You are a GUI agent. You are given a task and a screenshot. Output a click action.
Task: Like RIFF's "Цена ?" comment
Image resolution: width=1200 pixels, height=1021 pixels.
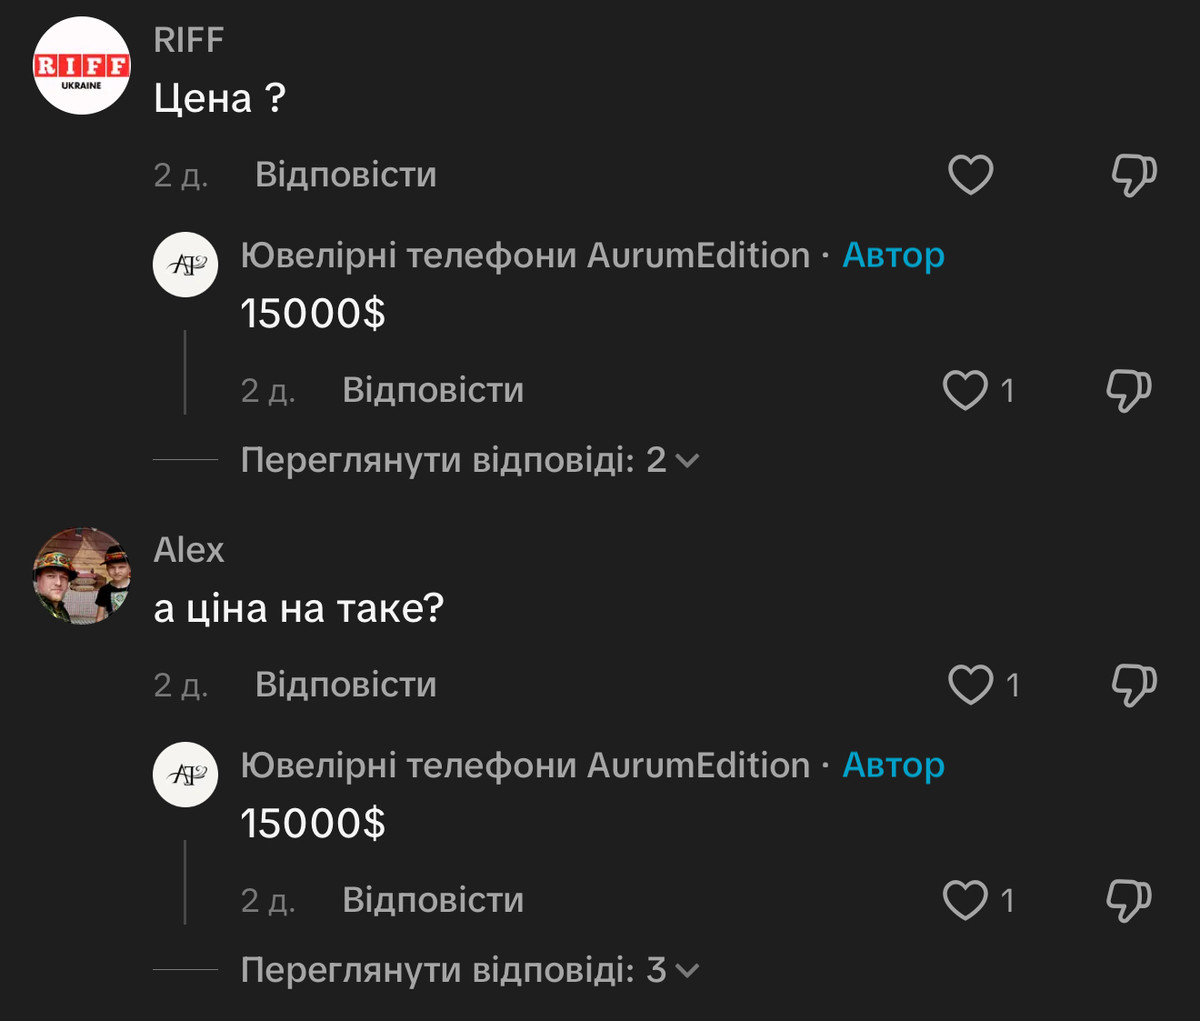tap(970, 175)
